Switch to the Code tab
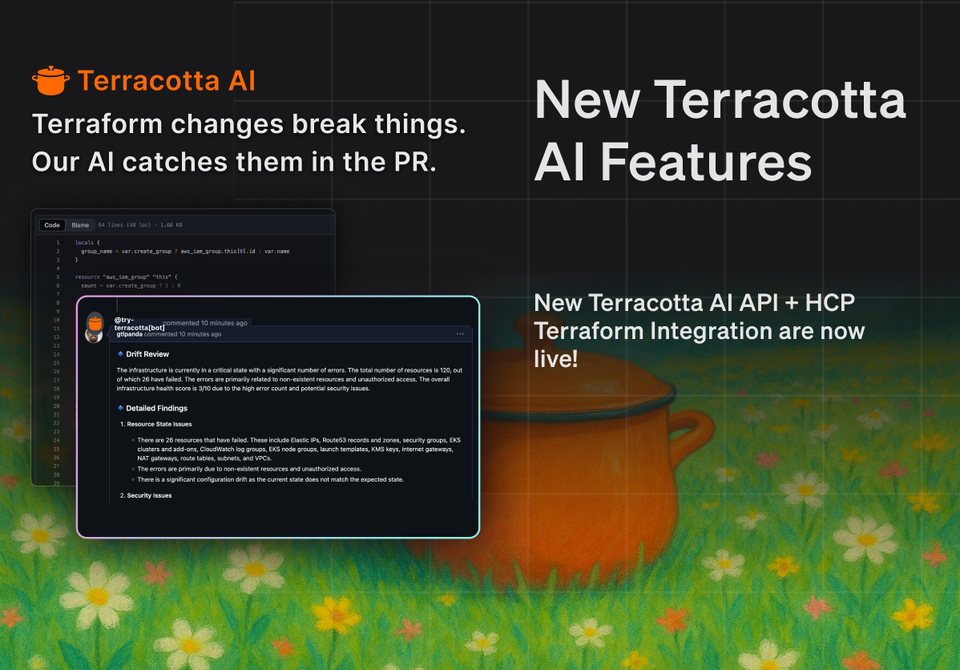The image size is (960, 670). click(x=51, y=225)
